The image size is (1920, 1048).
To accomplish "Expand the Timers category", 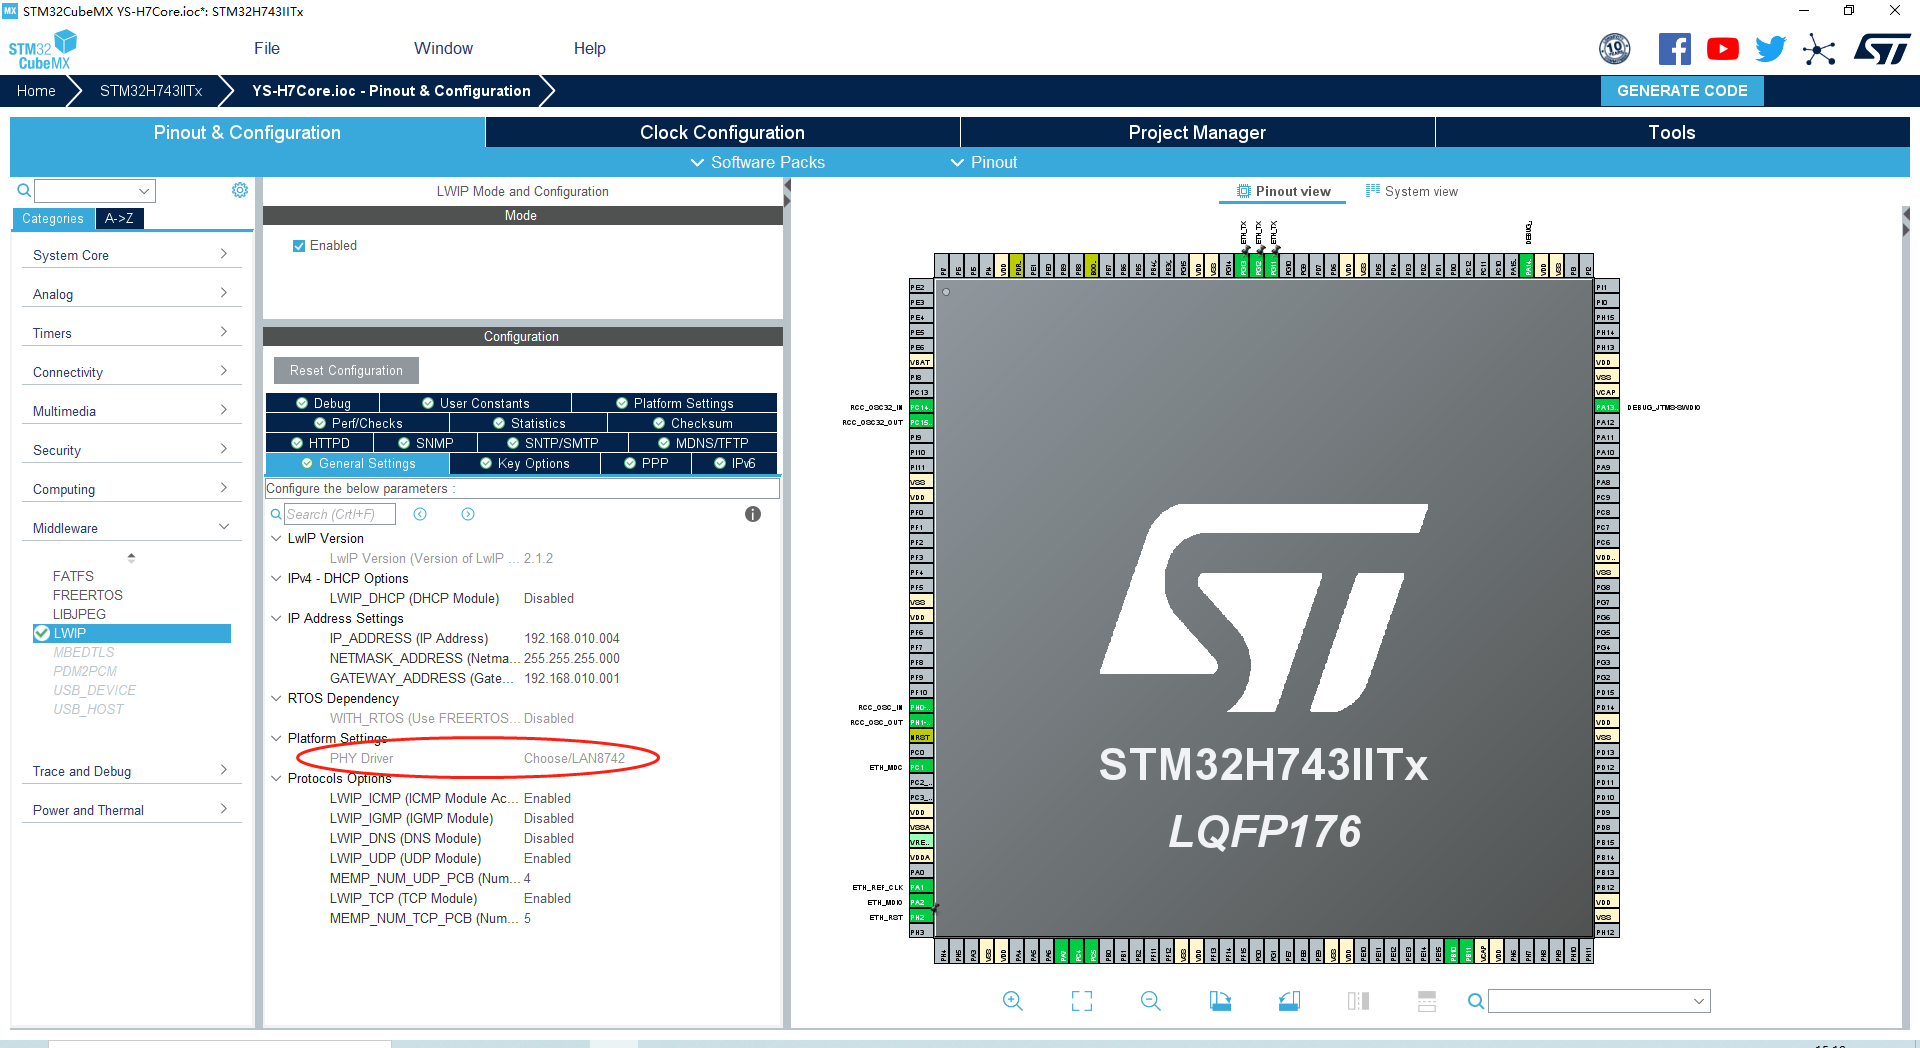I will (x=131, y=333).
